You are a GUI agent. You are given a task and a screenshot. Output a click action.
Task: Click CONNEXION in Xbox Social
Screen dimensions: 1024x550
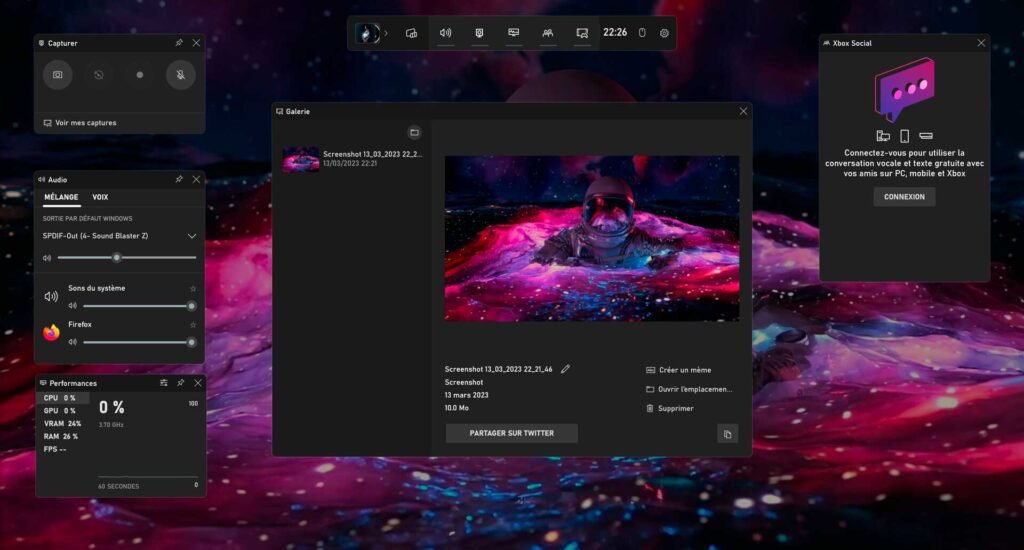coord(904,197)
